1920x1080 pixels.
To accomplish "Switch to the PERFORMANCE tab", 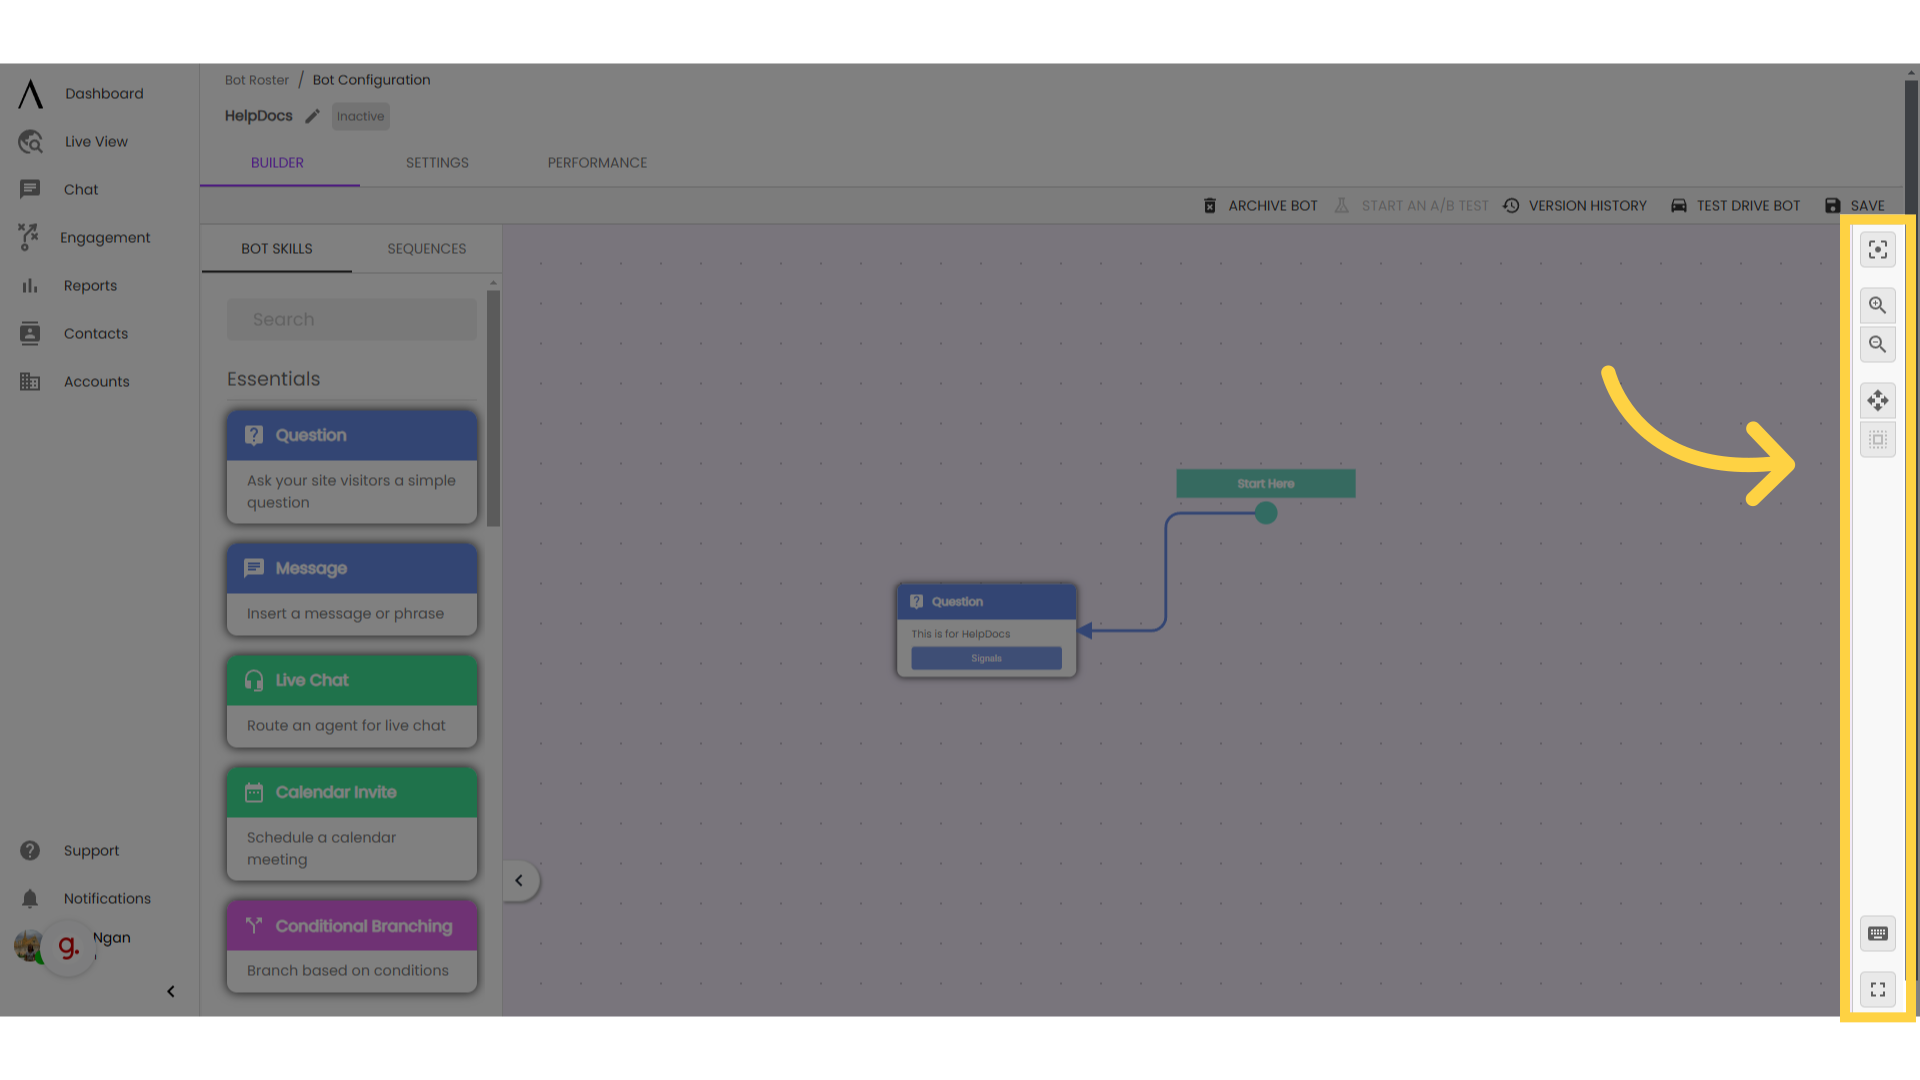I will coord(597,162).
